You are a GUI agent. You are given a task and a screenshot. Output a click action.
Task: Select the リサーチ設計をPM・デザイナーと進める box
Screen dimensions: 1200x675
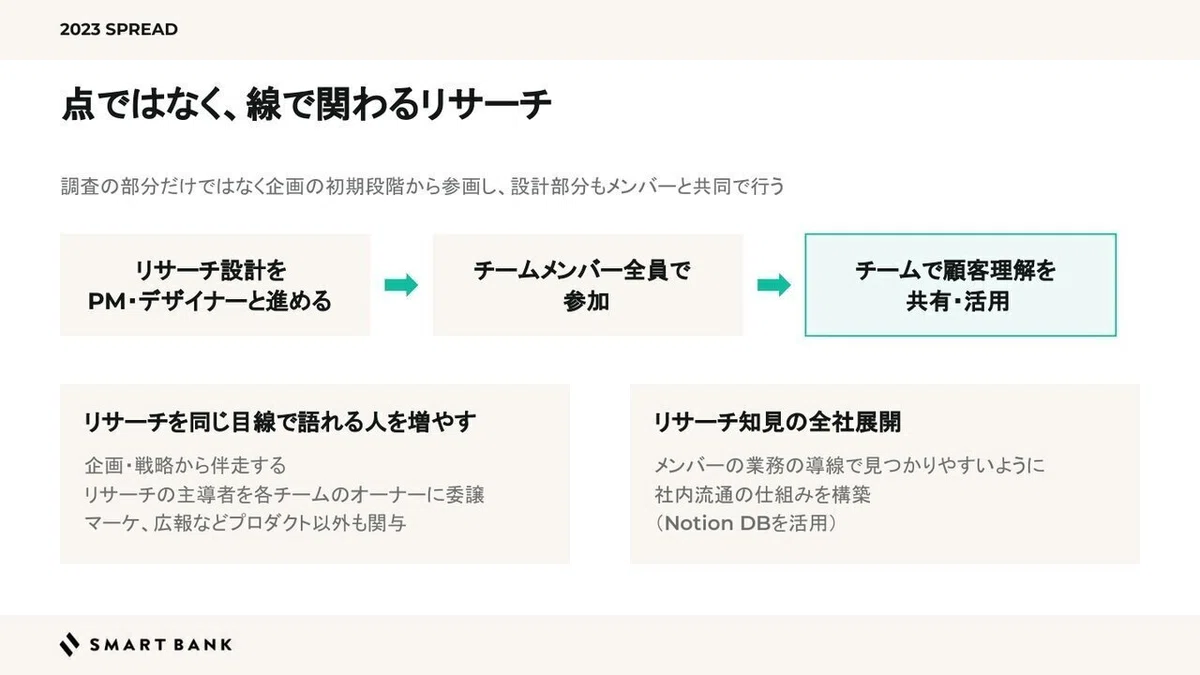pyautogui.click(x=215, y=285)
